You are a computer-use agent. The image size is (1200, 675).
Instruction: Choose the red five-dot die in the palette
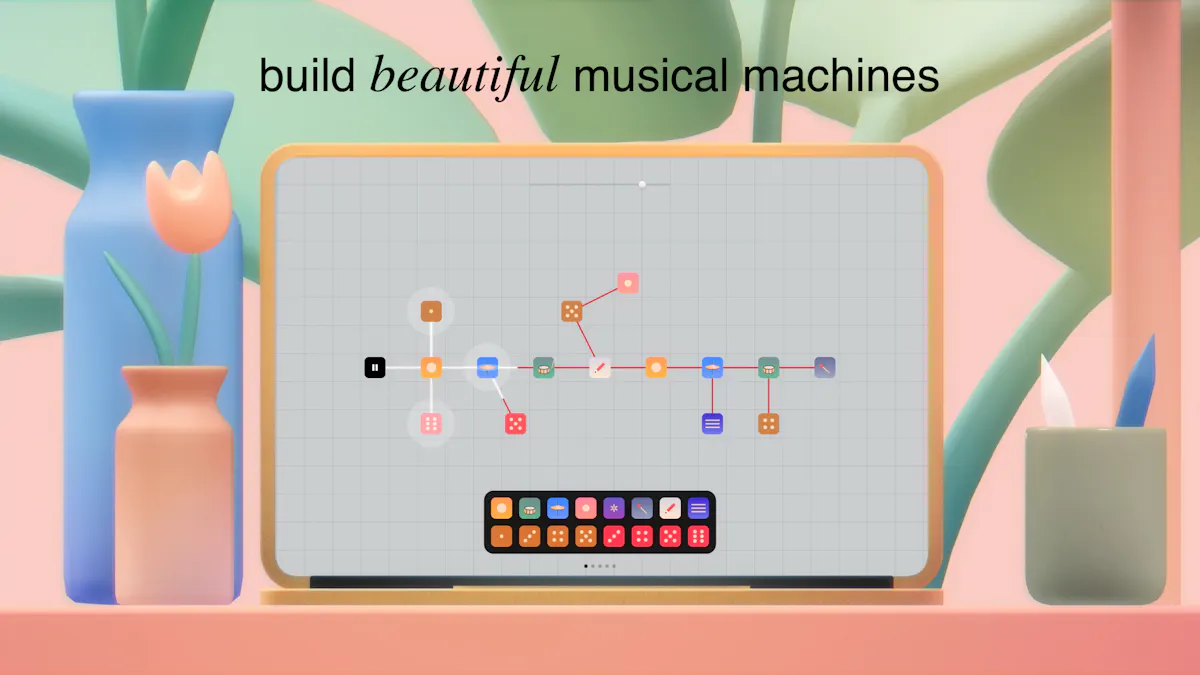[x=670, y=536]
